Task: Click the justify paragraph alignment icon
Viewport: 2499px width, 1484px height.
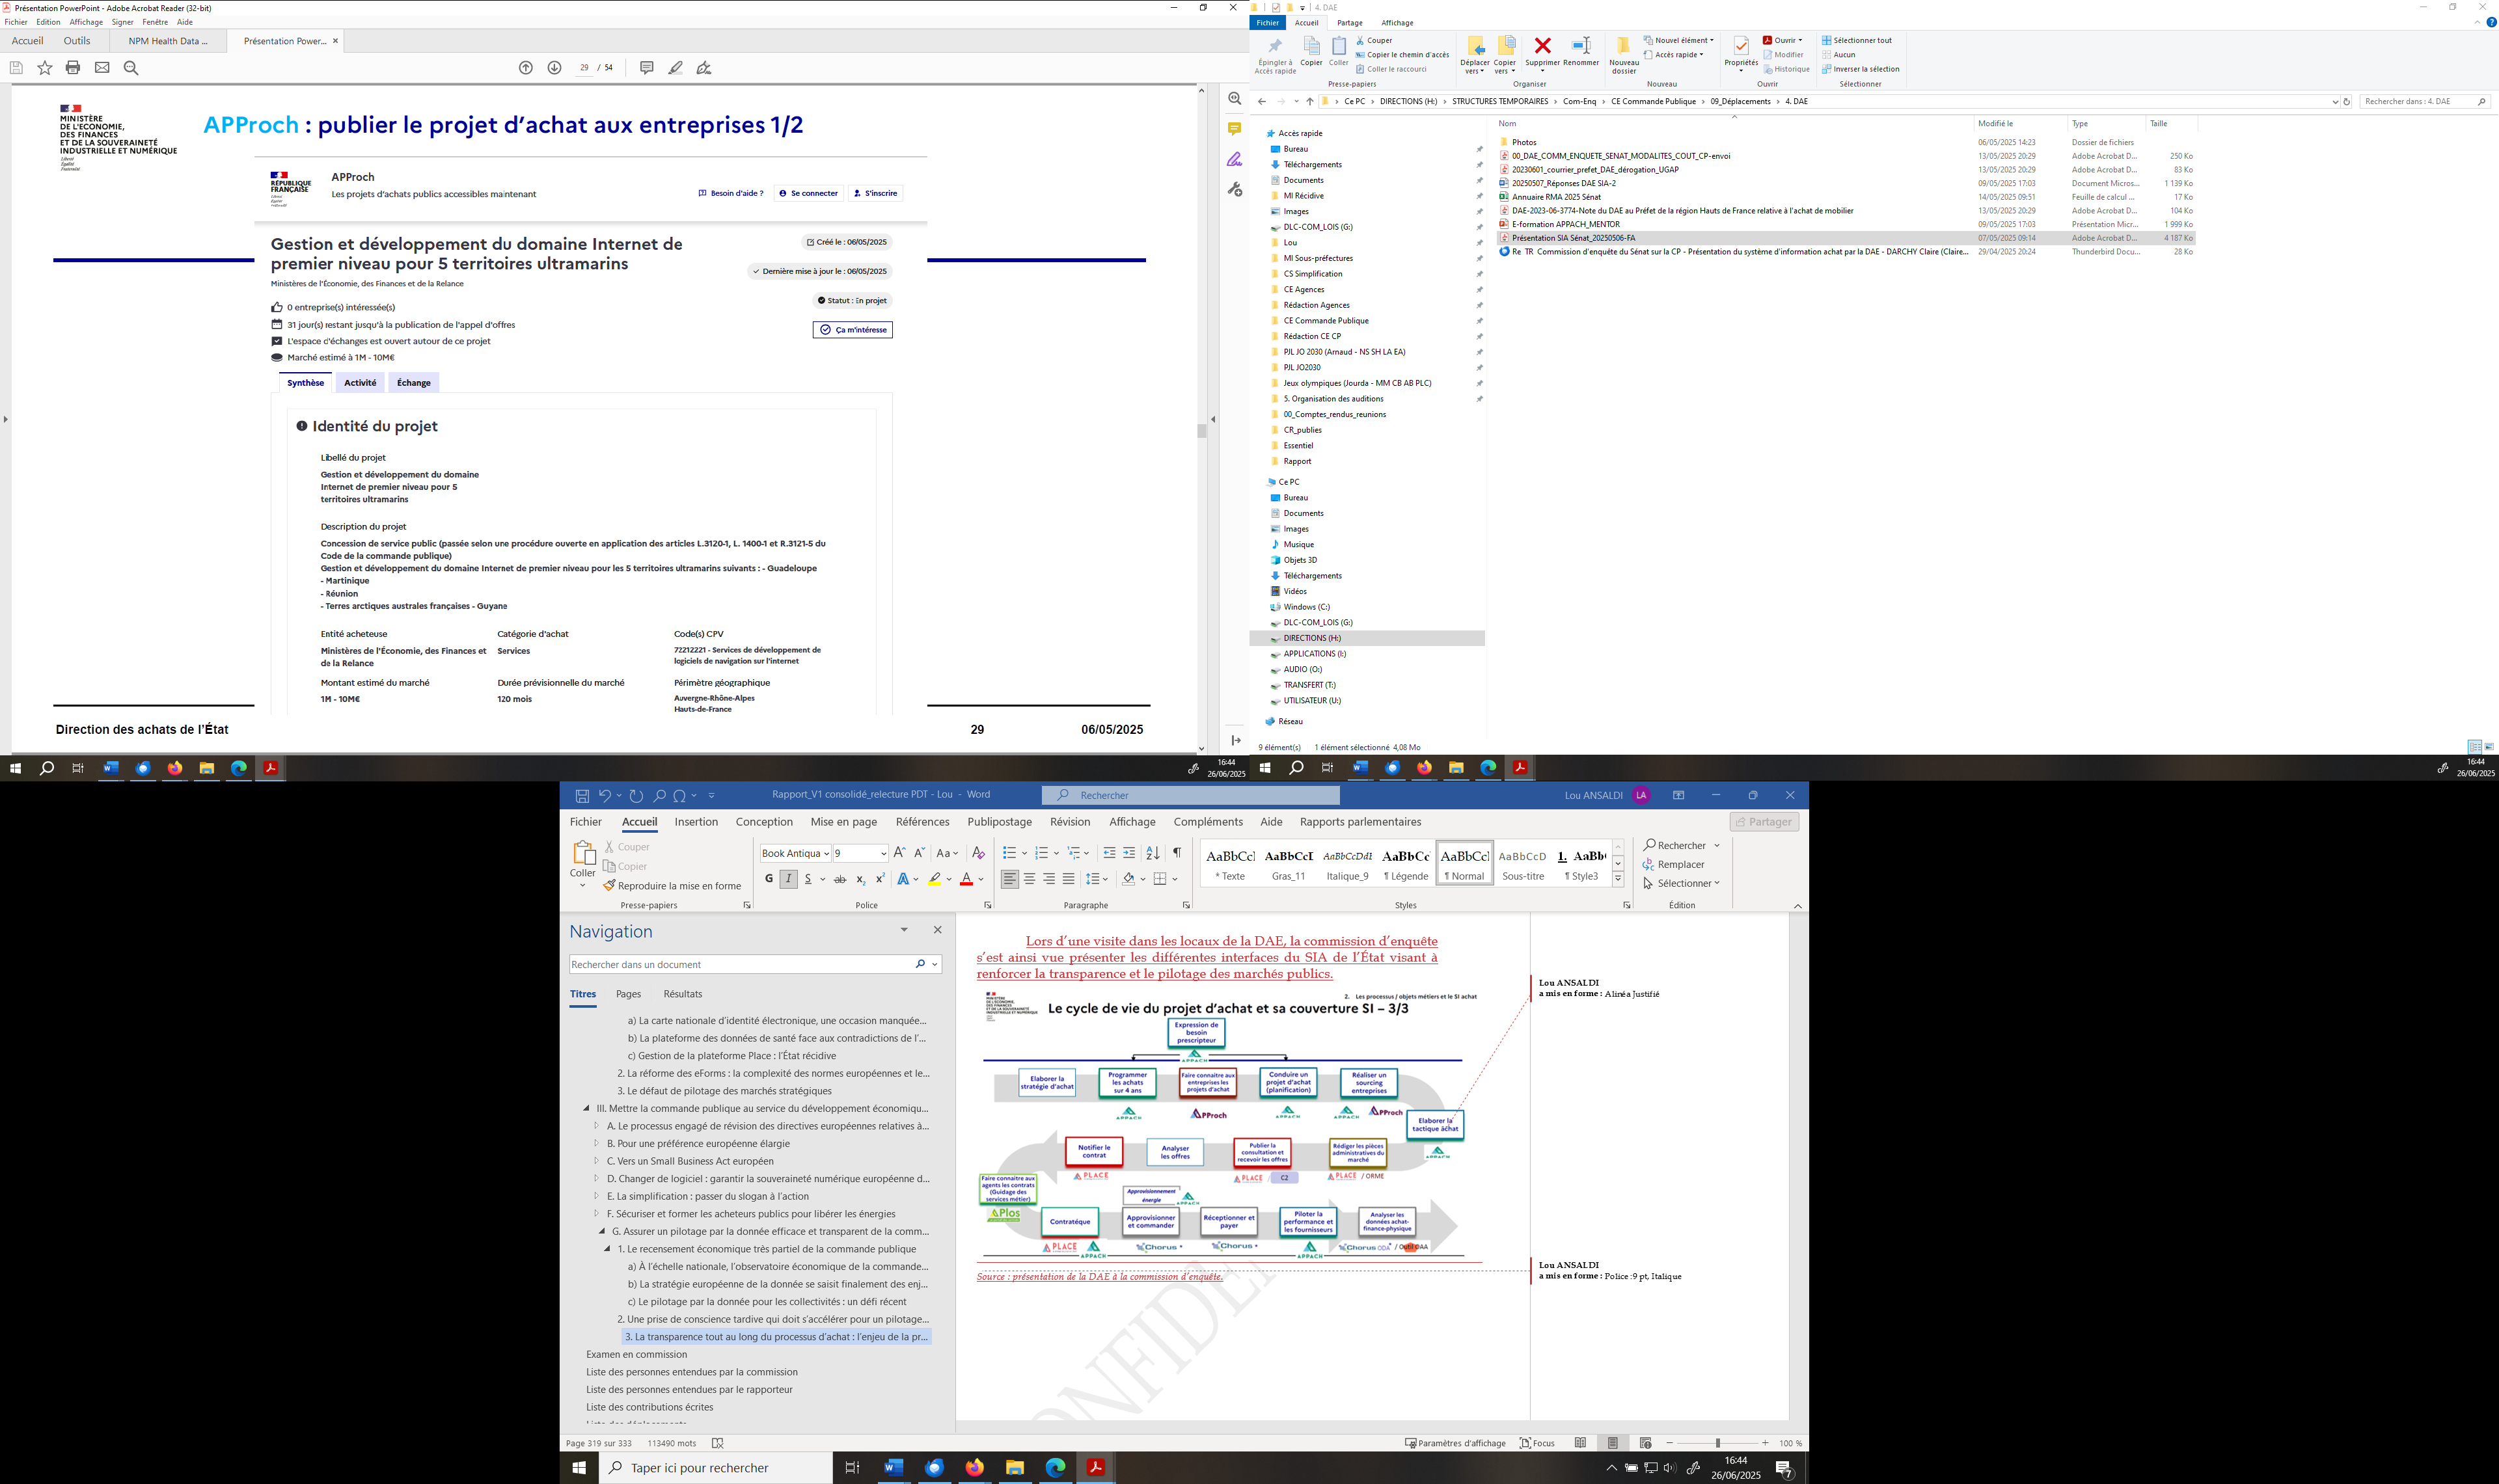Action: point(1068,879)
